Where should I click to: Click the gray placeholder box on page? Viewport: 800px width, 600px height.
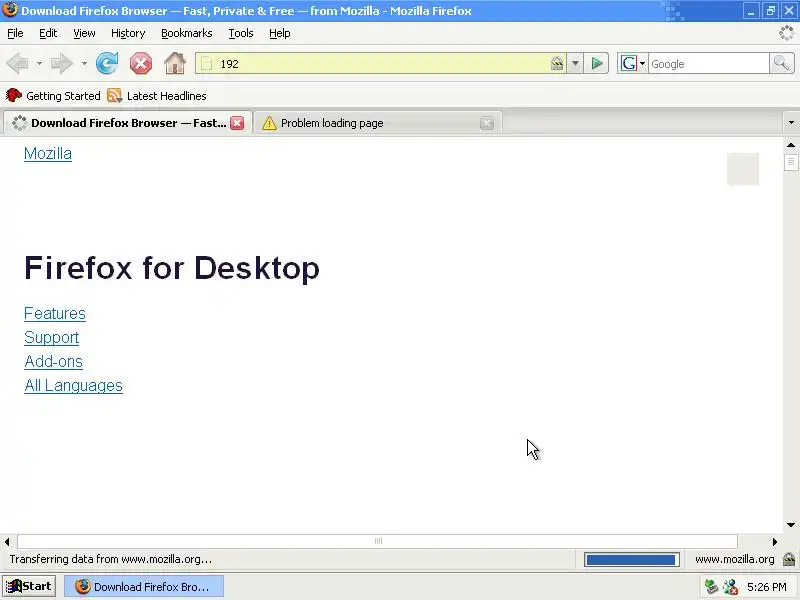(x=743, y=169)
